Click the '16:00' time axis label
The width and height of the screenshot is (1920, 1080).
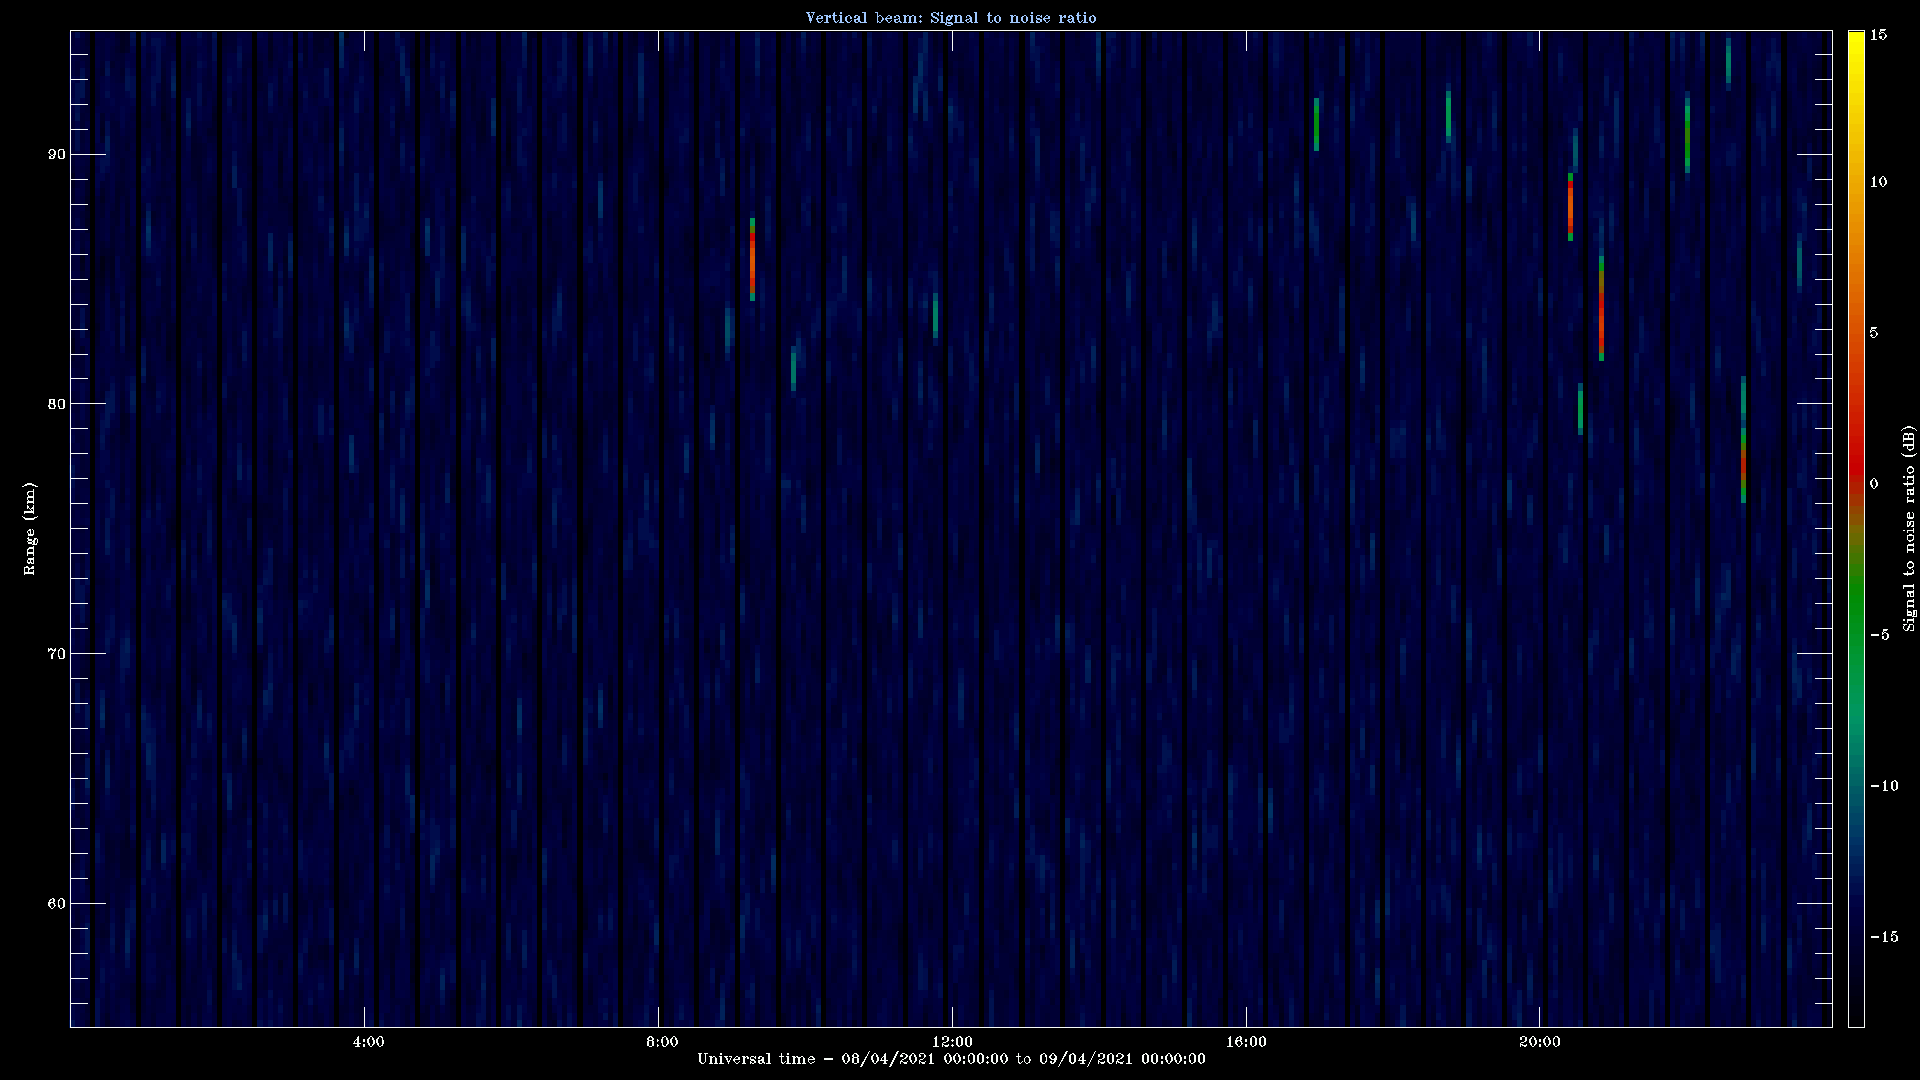coord(1246,1042)
